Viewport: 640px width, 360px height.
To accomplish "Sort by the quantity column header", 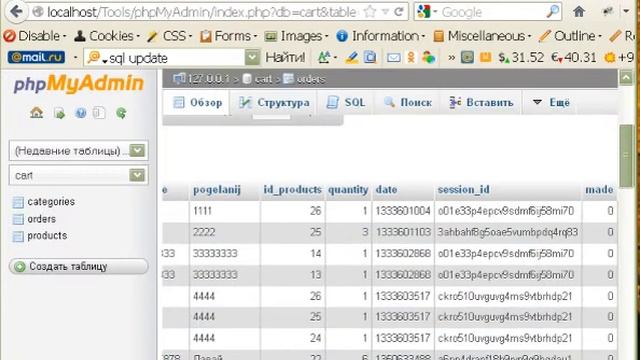I will (x=348, y=190).
